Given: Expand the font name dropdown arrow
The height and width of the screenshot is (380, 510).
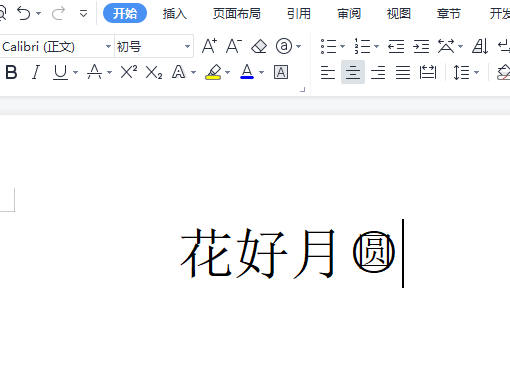Looking at the screenshot, I should 108,46.
